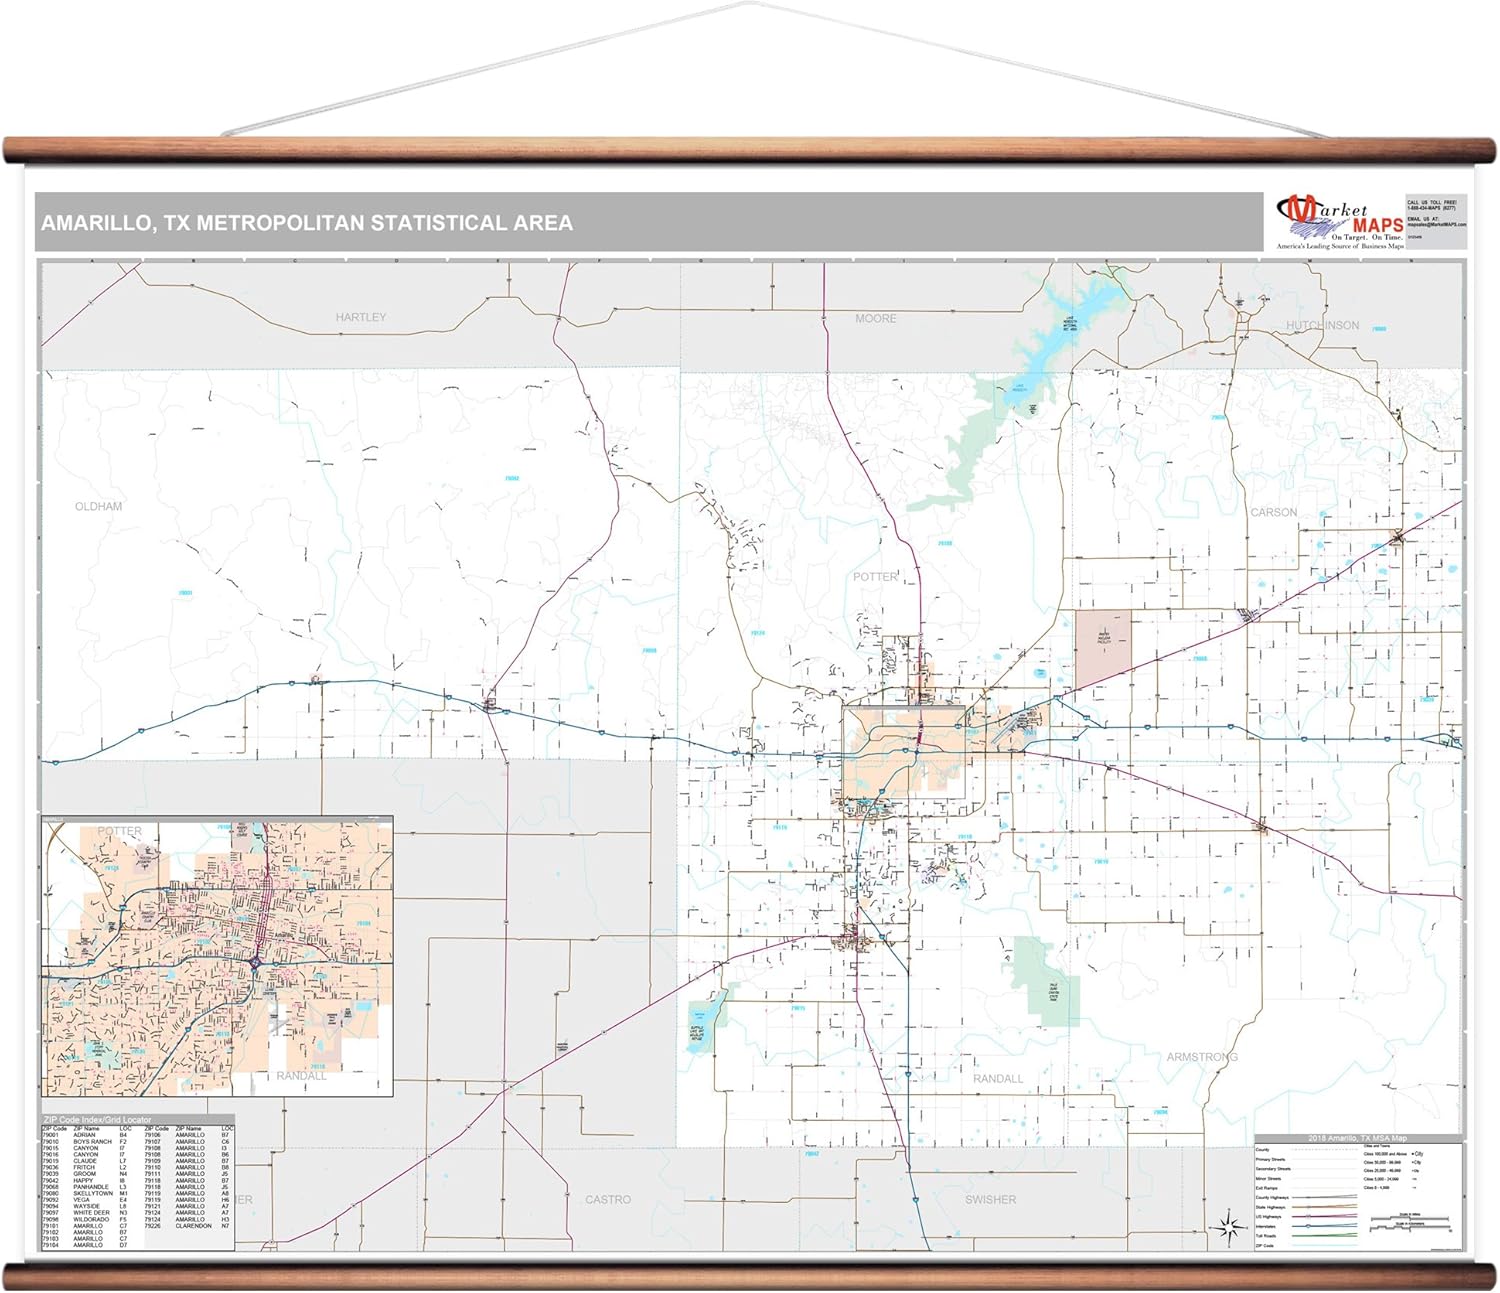Click the HARTLEY county label
Image resolution: width=1500 pixels, height=1293 pixels.
coord(361,317)
